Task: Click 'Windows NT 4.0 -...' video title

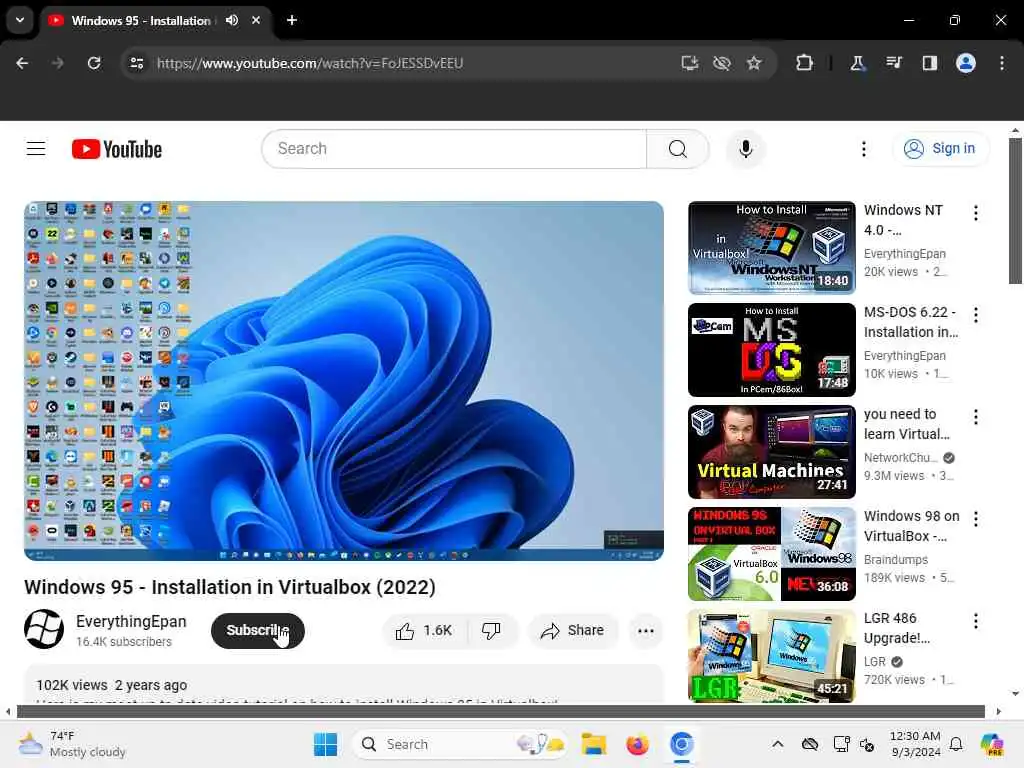Action: tap(903, 220)
